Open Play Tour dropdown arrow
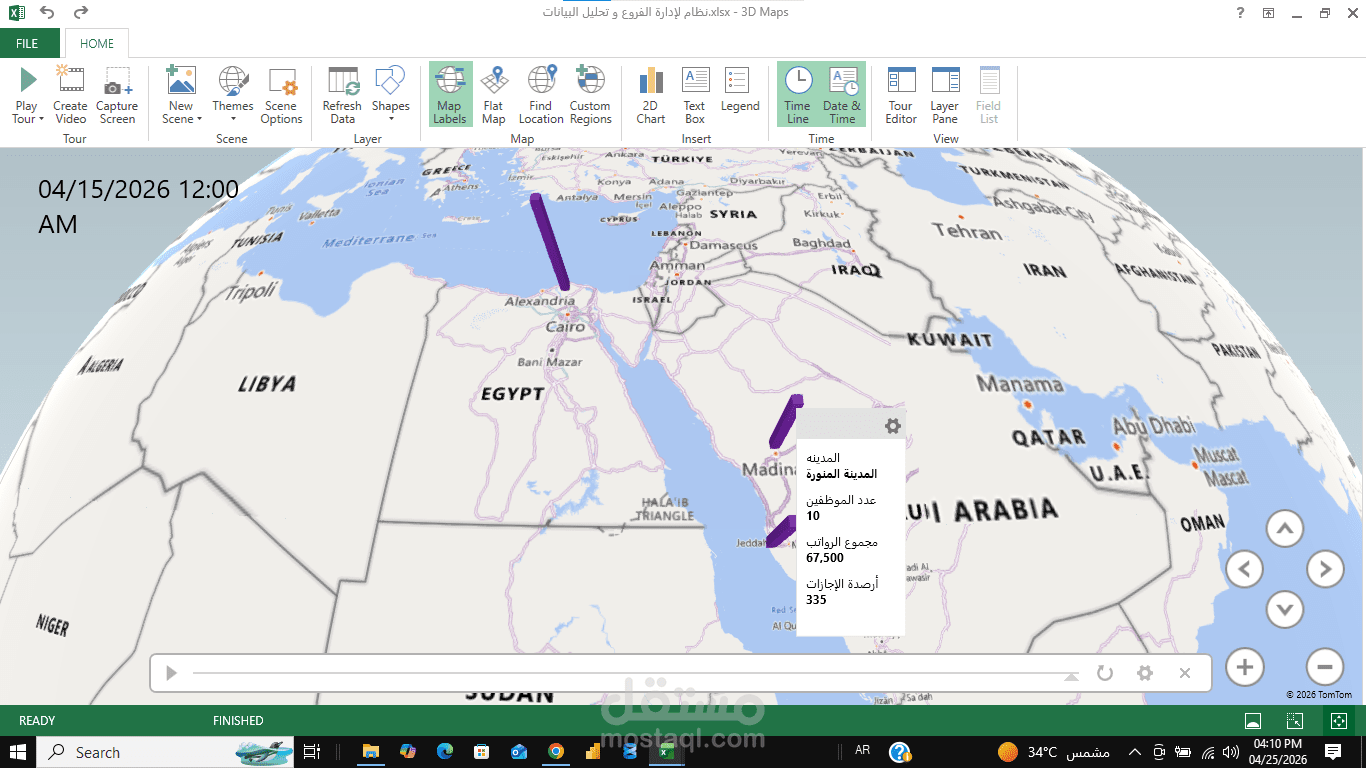 [42, 119]
